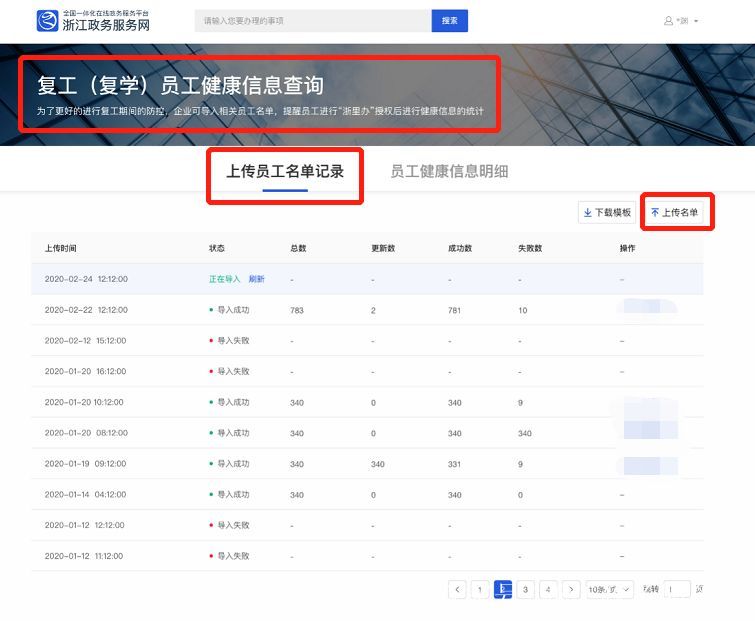Click the 下载模板 download button
The width and height of the screenshot is (755, 621).
[x=607, y=212]
